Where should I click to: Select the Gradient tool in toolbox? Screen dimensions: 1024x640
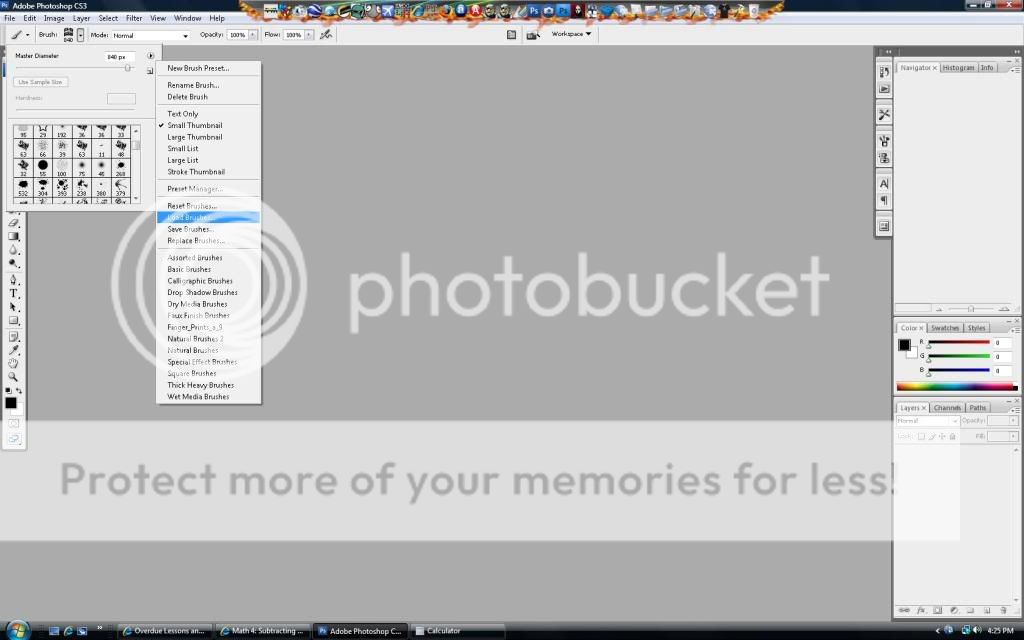coord(13,236)
